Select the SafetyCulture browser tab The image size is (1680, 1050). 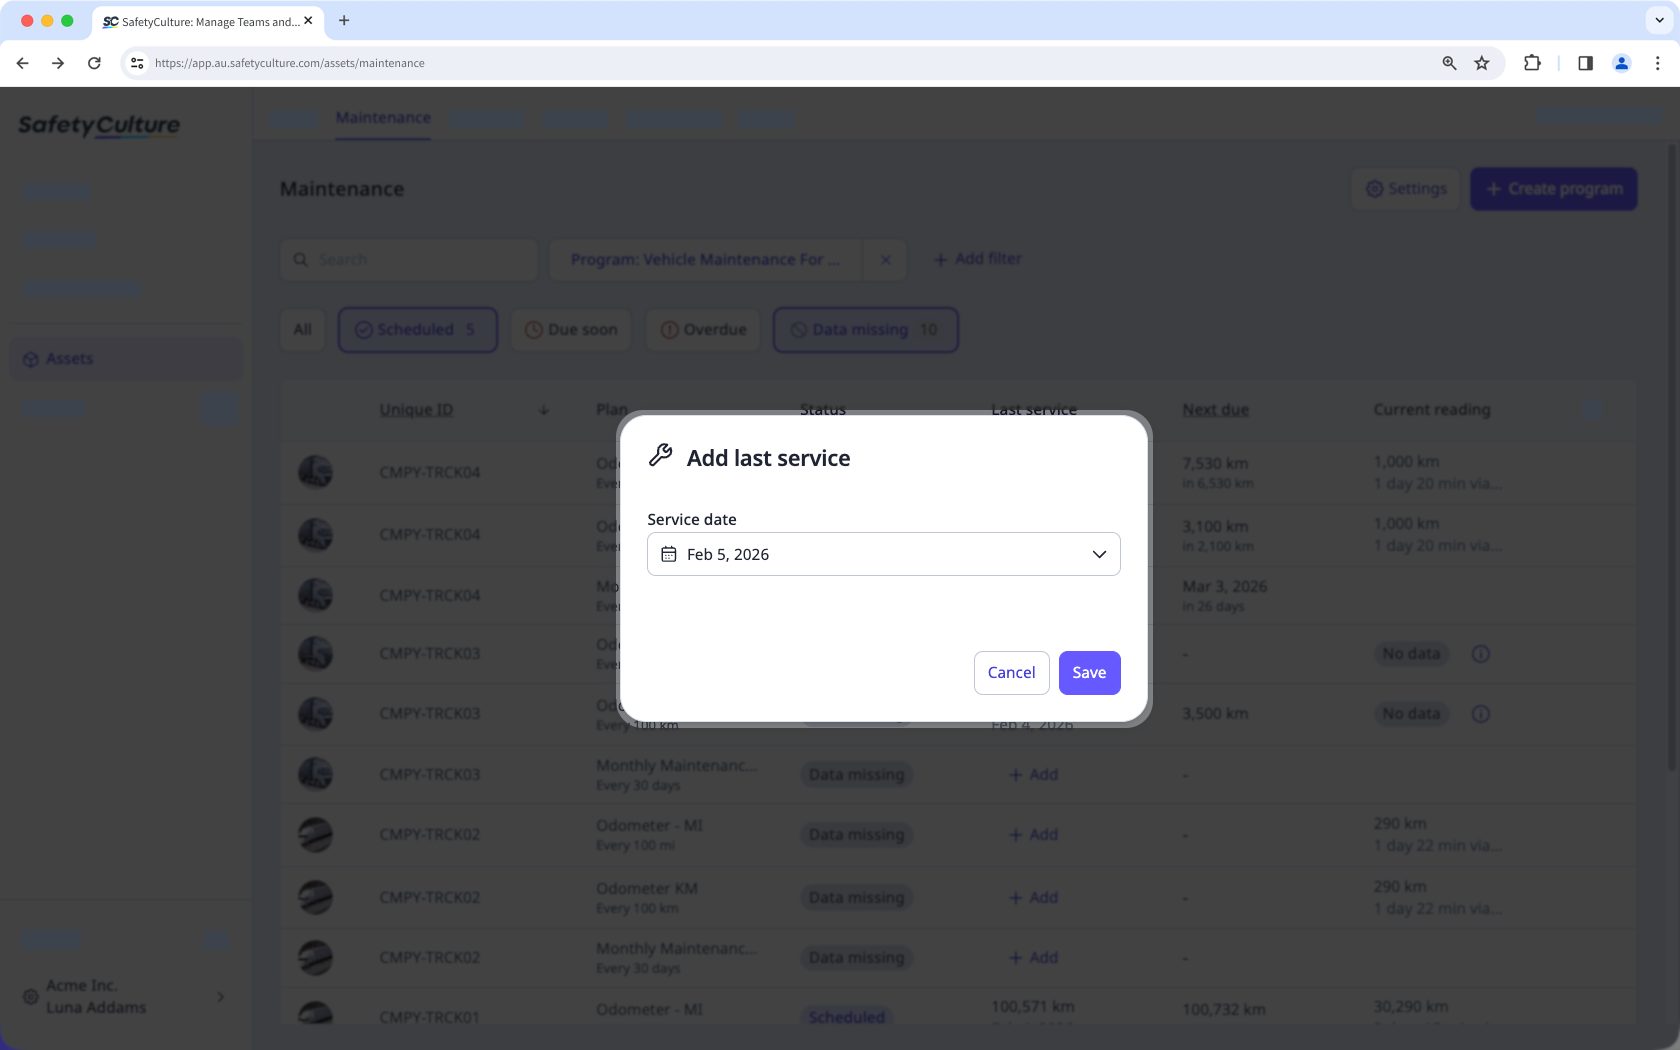[x=206, y=21]
